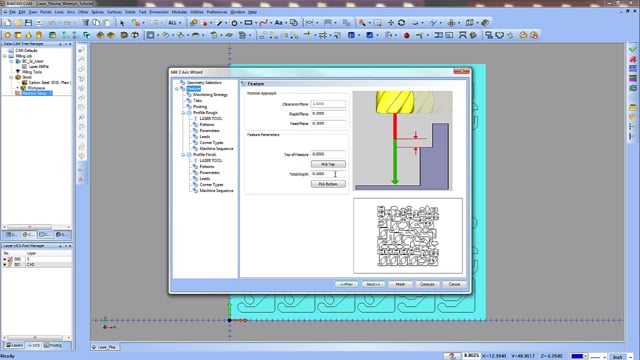
Task: Open the Modules menu
Action: pyautogui.click(x=179, y=12)
